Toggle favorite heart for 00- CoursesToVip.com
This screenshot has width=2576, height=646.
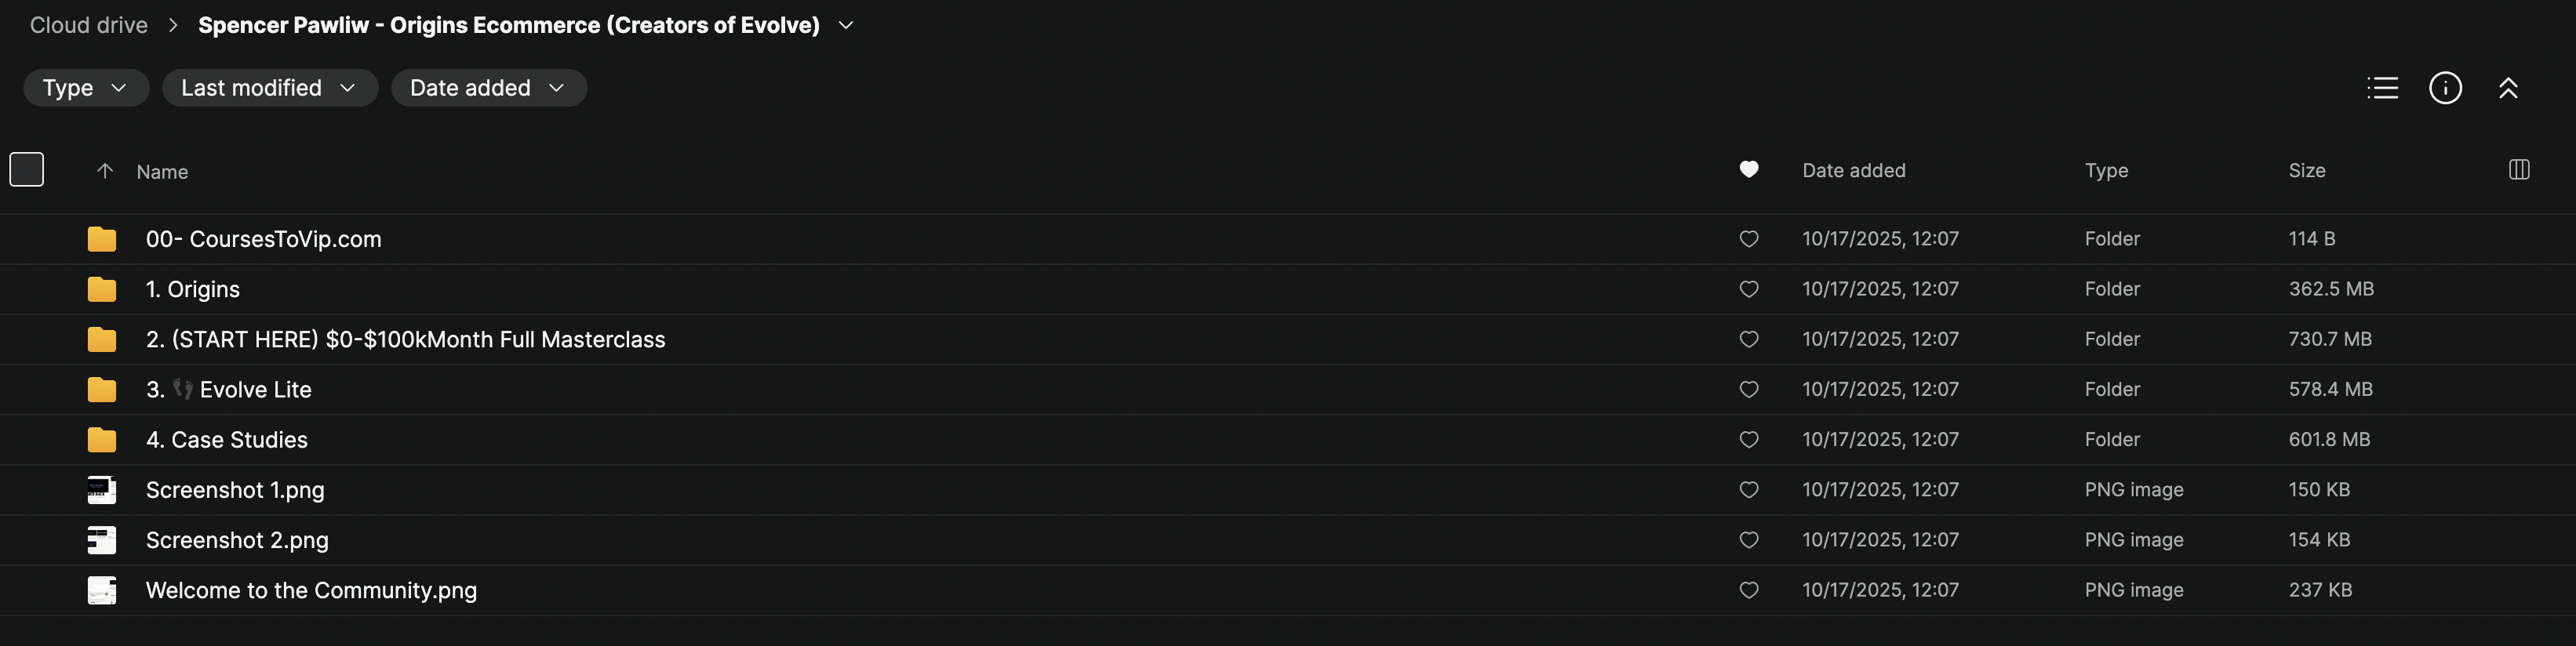(1748, 239)
